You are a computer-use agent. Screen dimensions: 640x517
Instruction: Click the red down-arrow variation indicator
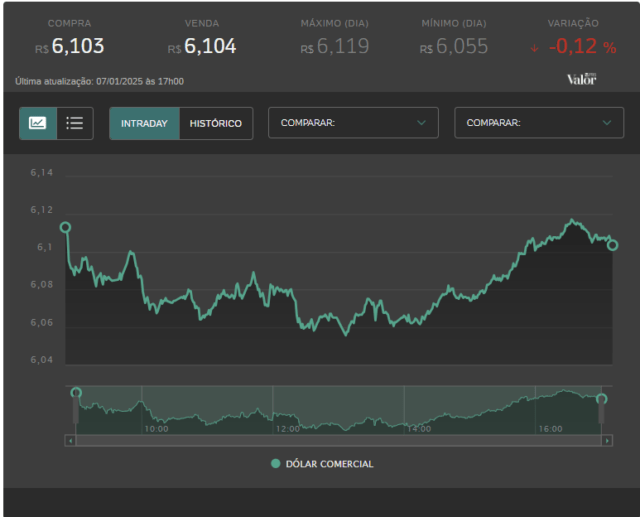pos(534,49)
